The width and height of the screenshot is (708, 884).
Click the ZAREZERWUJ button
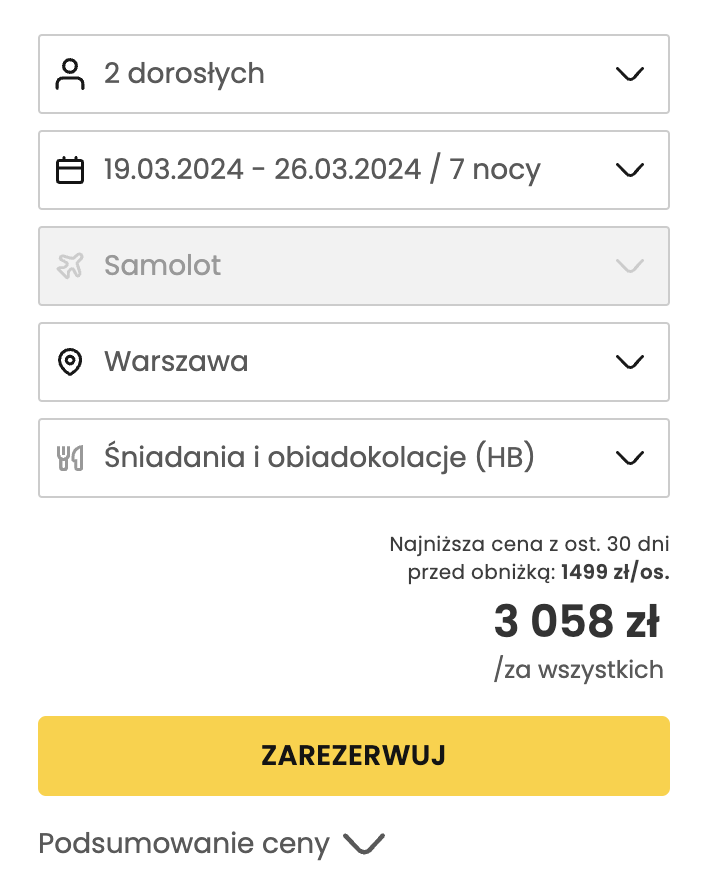[x=353, y=756]
